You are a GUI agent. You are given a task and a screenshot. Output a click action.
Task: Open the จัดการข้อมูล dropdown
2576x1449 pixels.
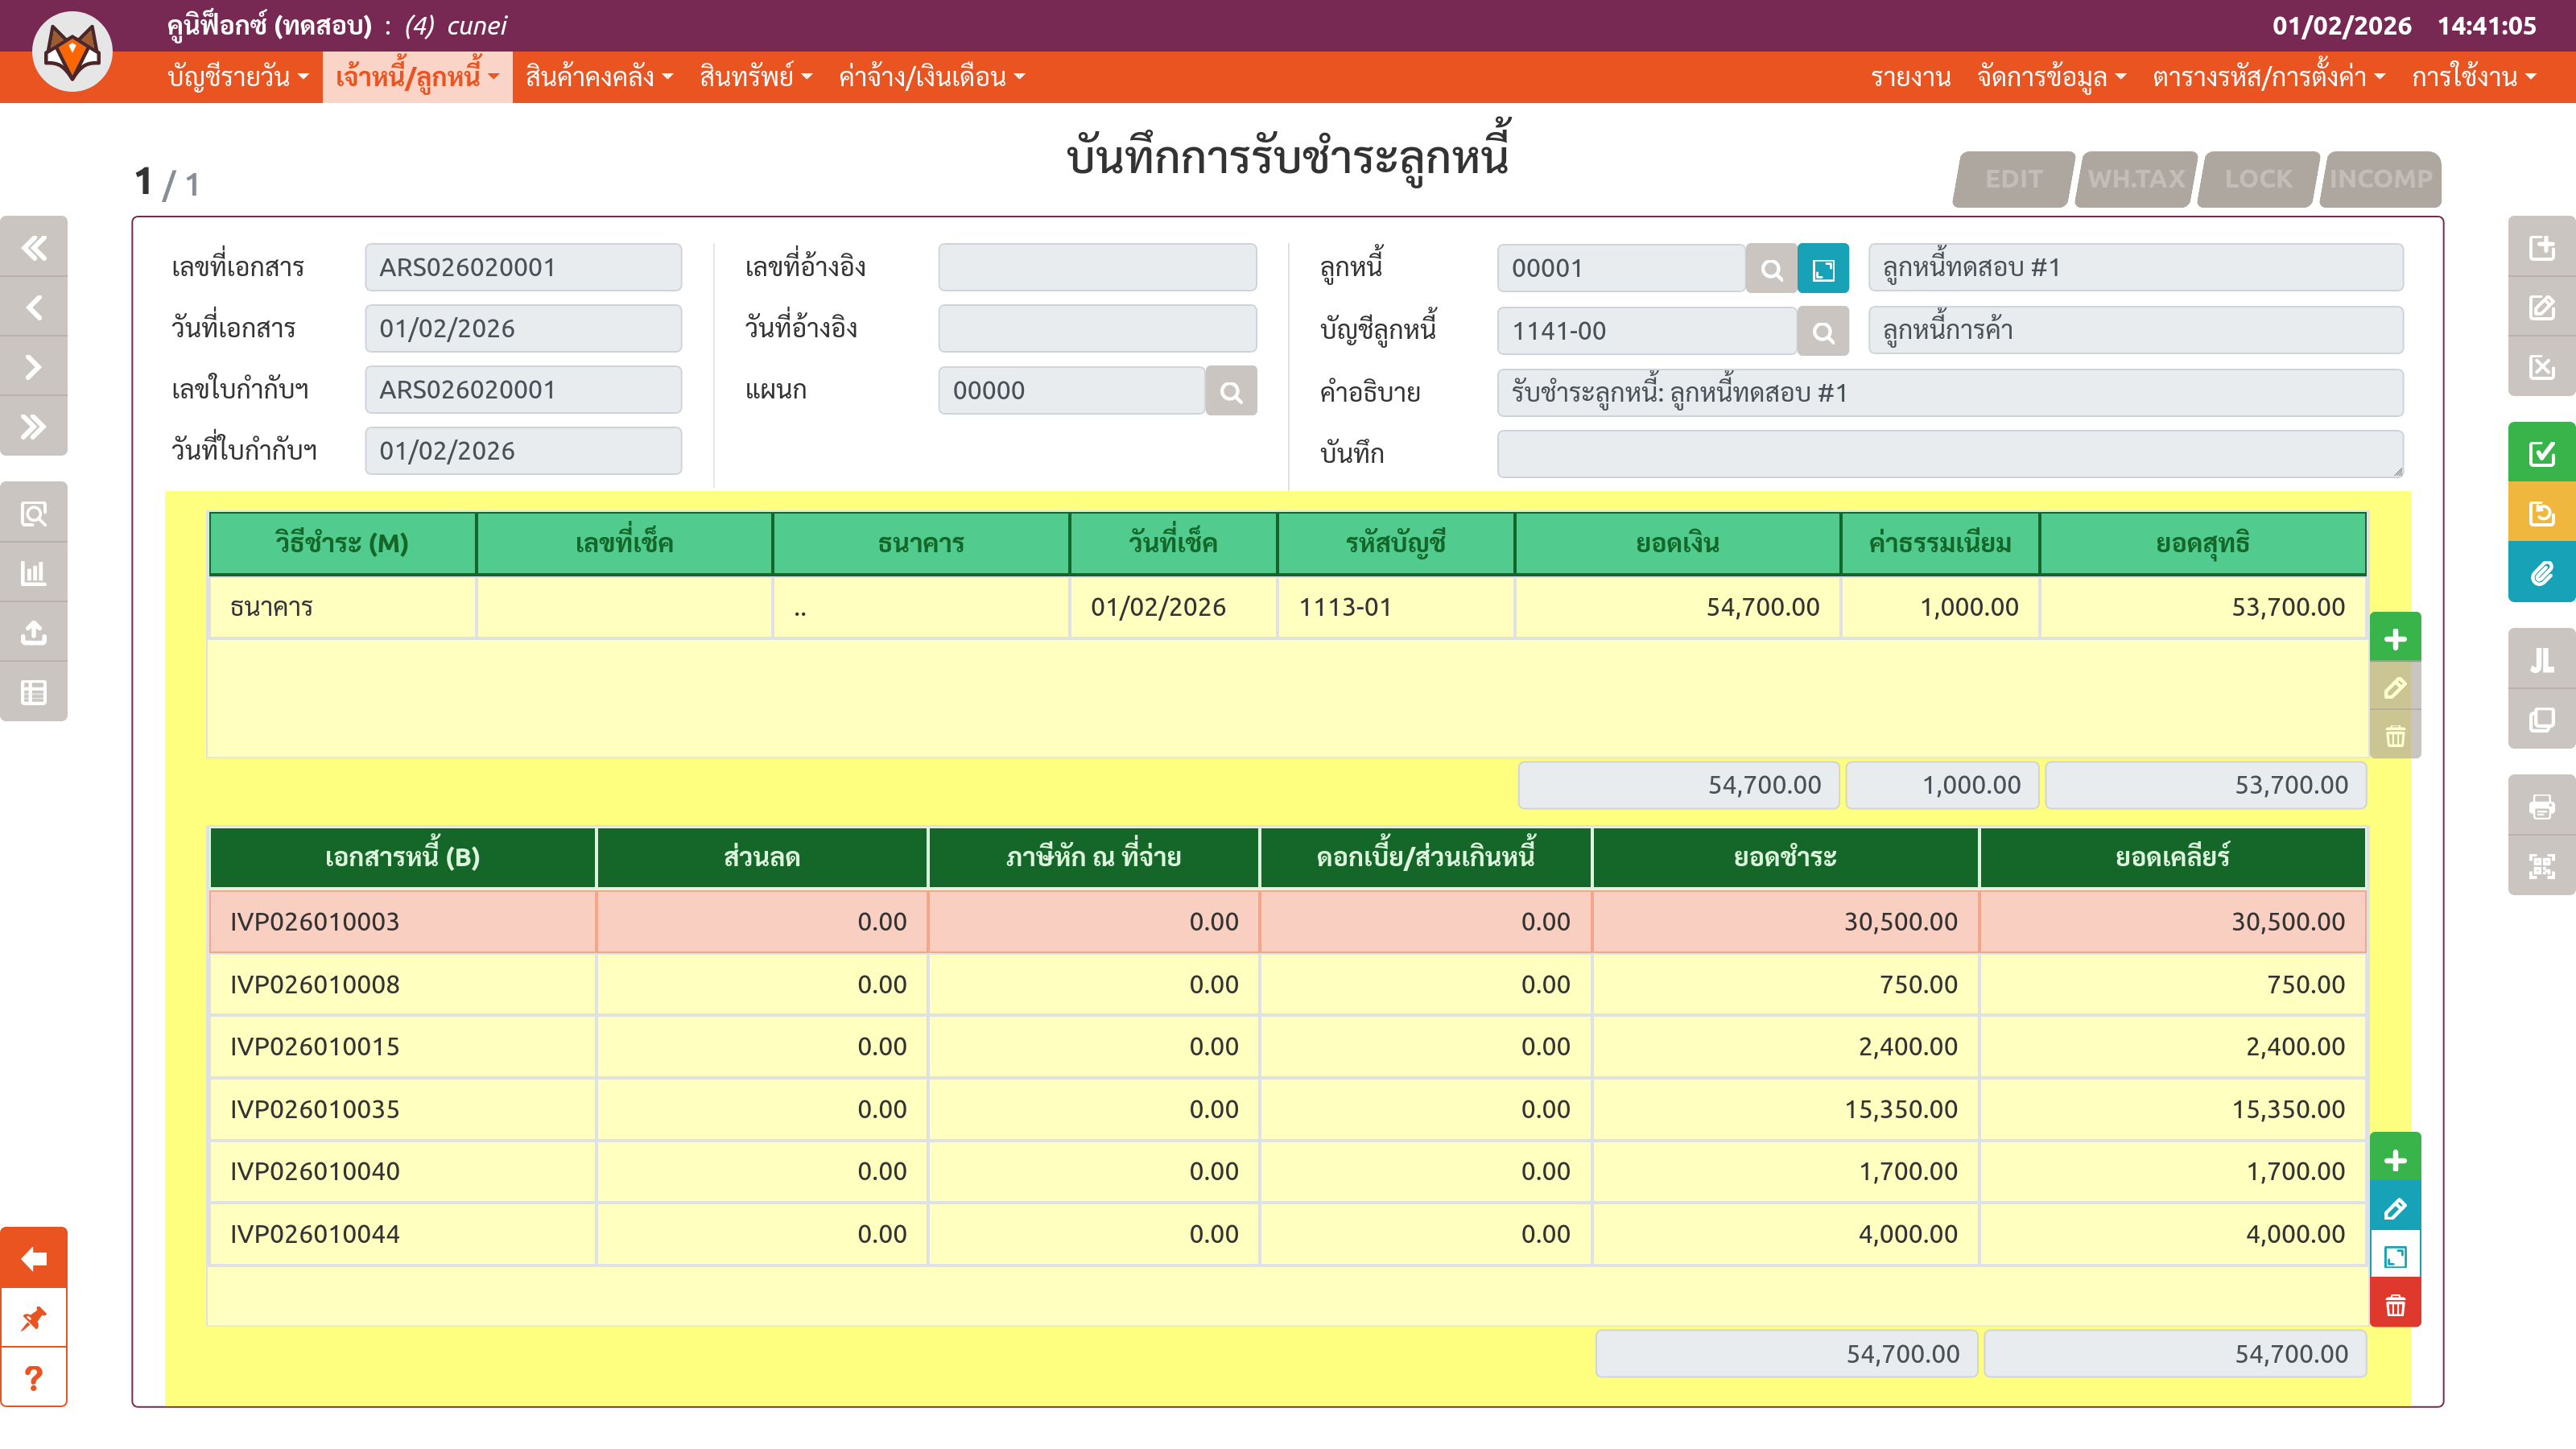pyautogui.click(x=2051, y=77)
